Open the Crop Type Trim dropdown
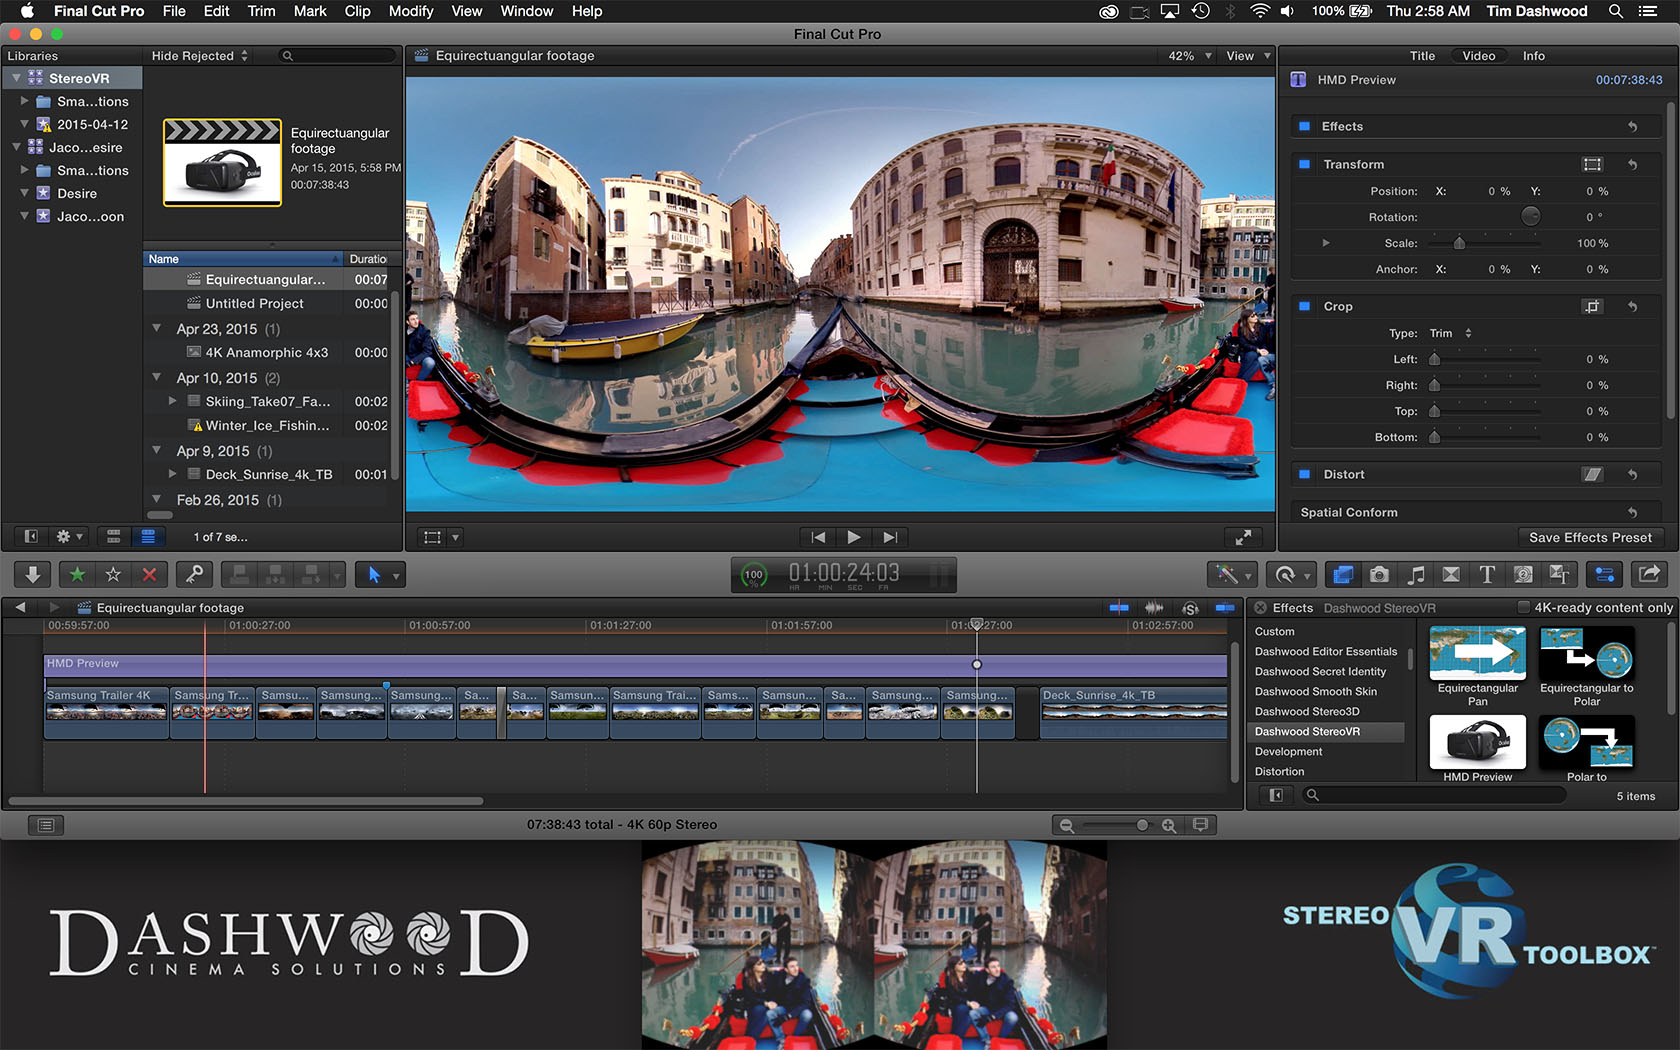Image resolution: width=1680 pixels, height=1050 pixels. (x=1450, y=333)
